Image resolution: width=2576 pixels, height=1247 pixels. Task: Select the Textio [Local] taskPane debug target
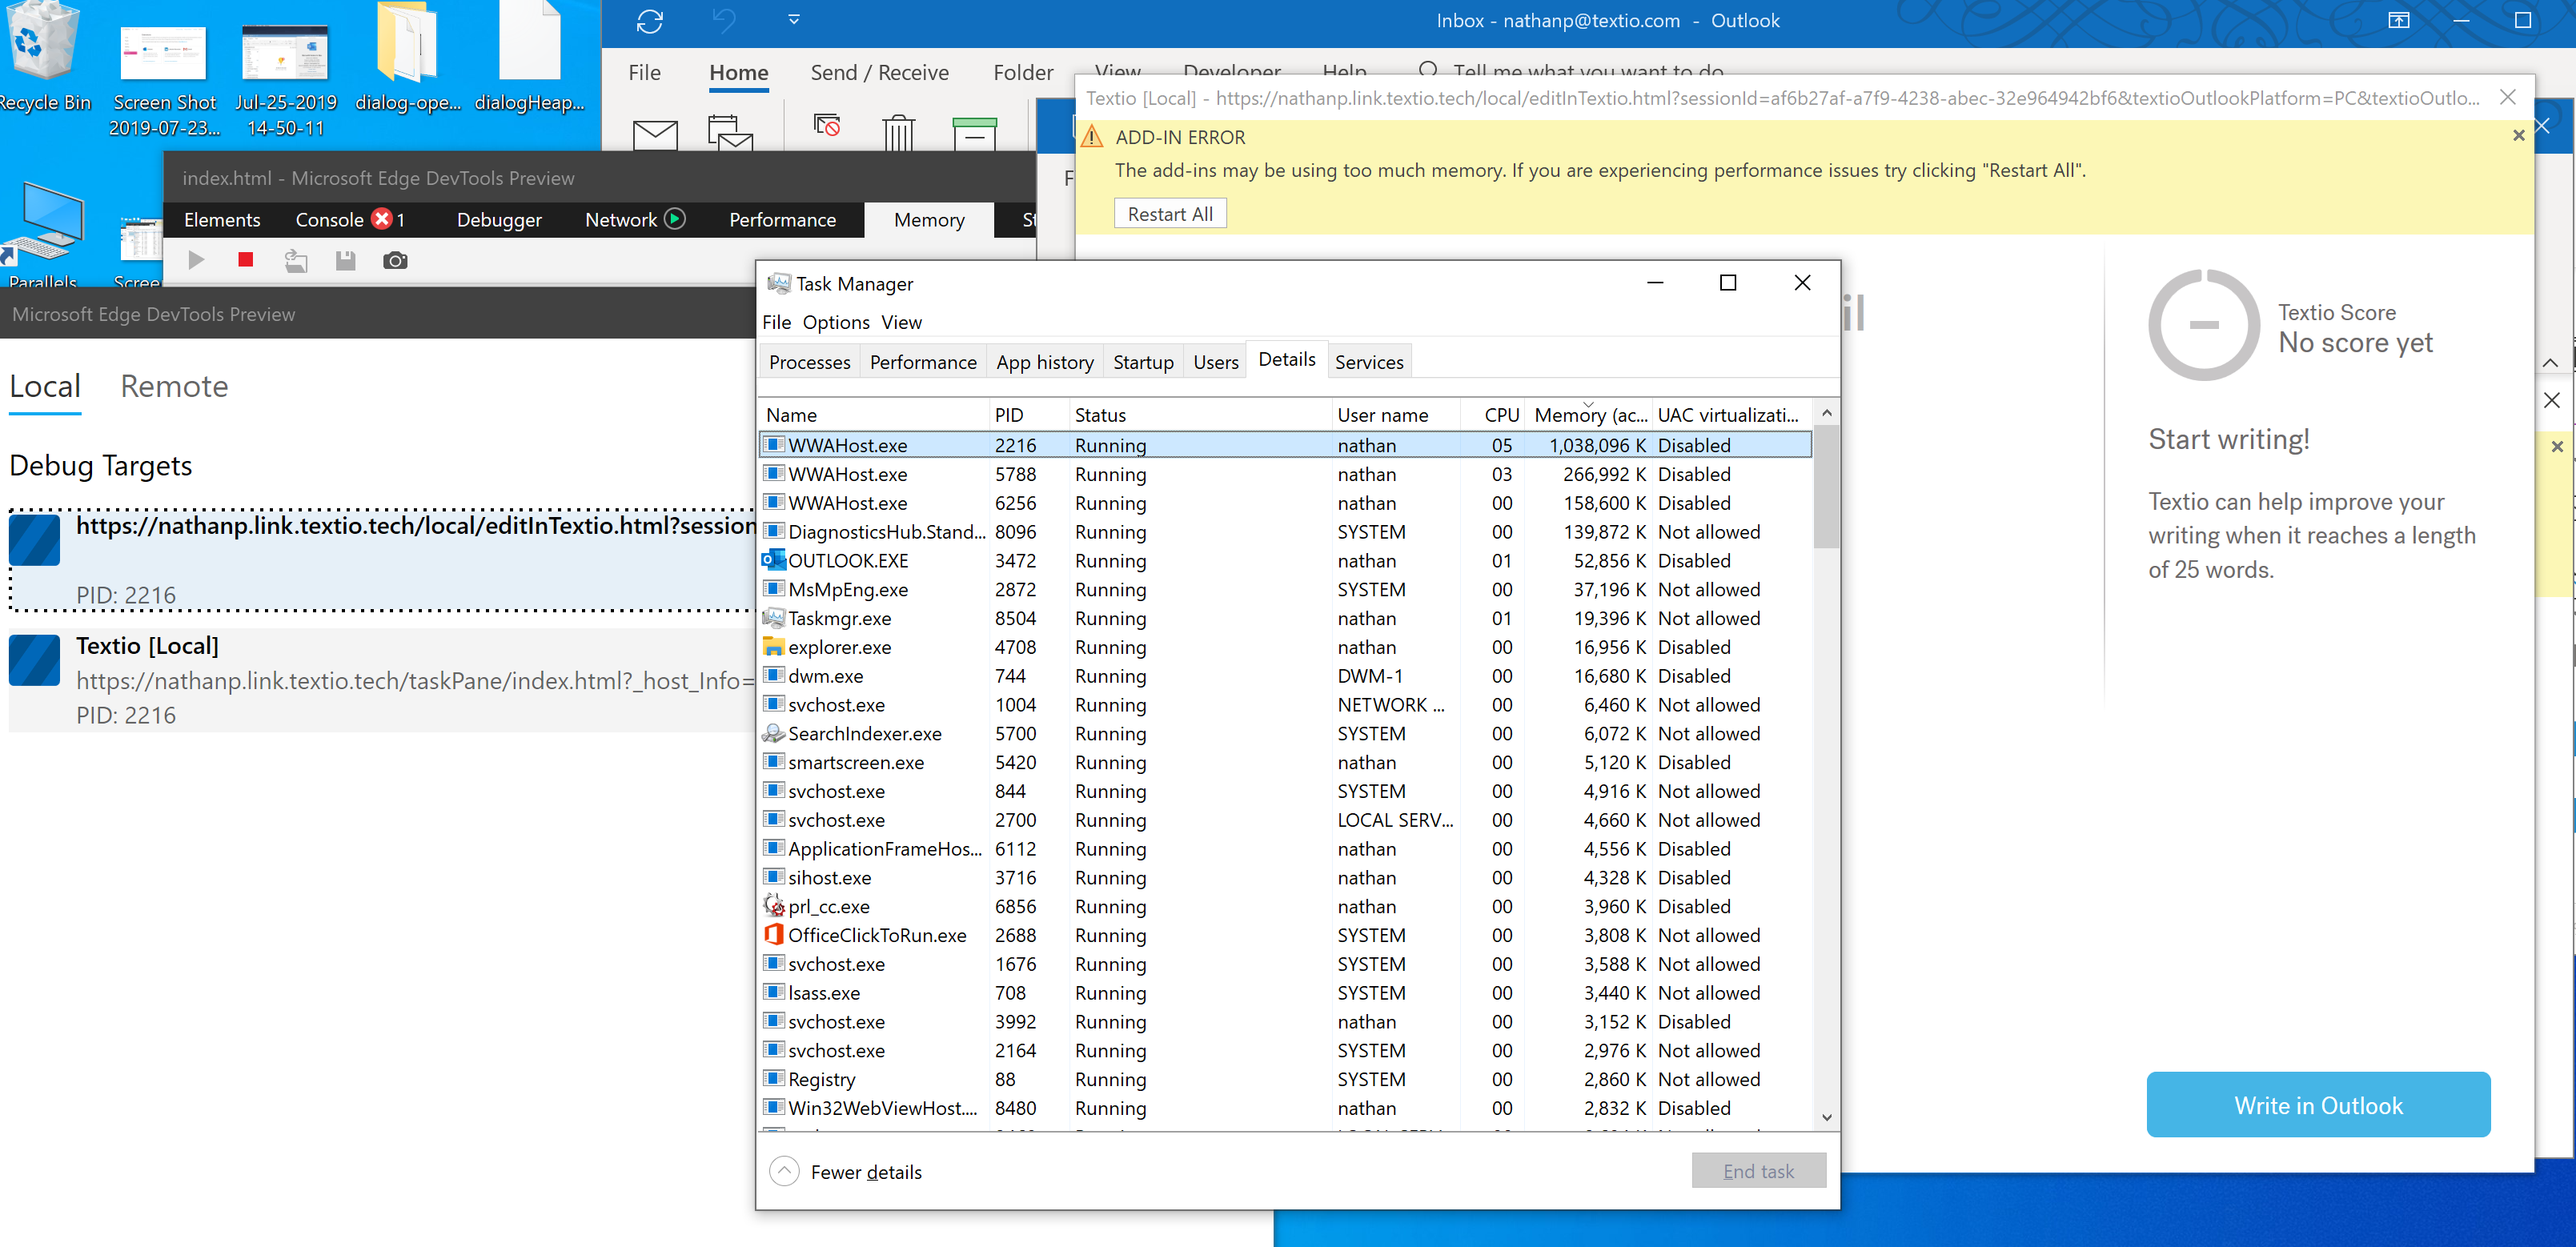click(x=382, y=680)
